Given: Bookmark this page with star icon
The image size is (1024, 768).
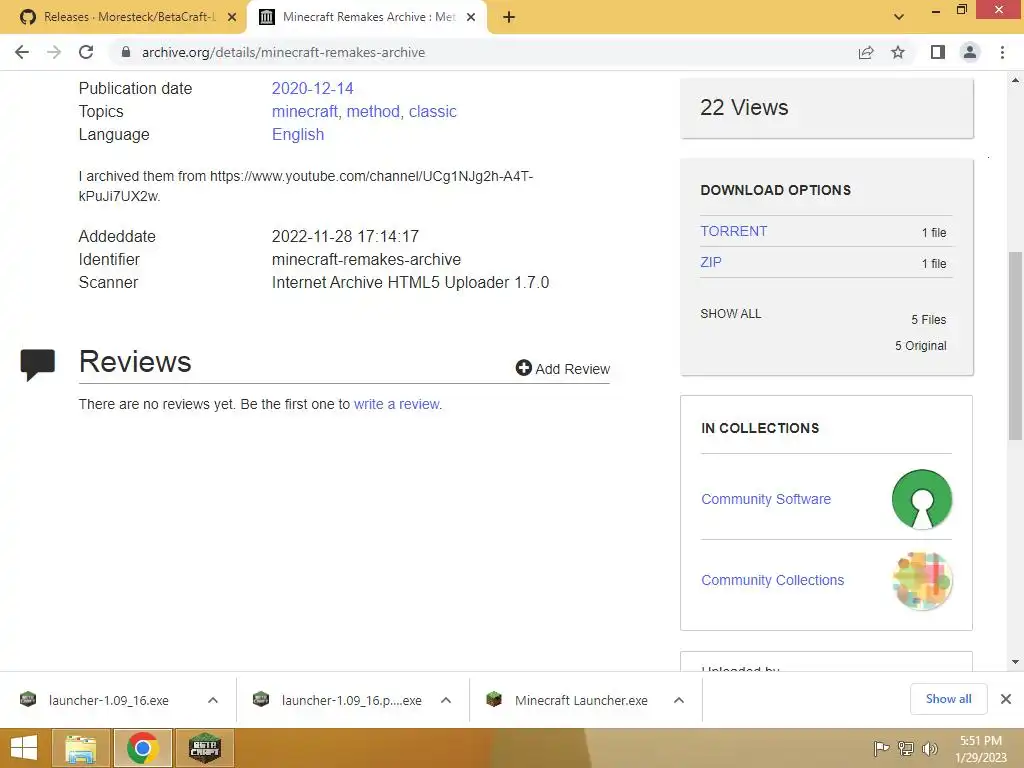Looking at the screenshot, I should point(898,52).
